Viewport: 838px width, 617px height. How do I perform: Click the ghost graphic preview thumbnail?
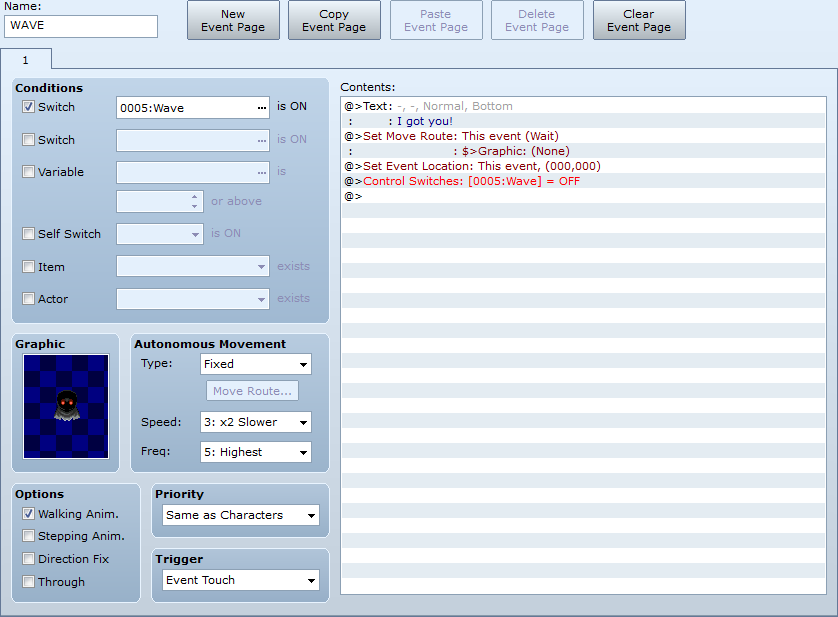(x=66, y=407)
